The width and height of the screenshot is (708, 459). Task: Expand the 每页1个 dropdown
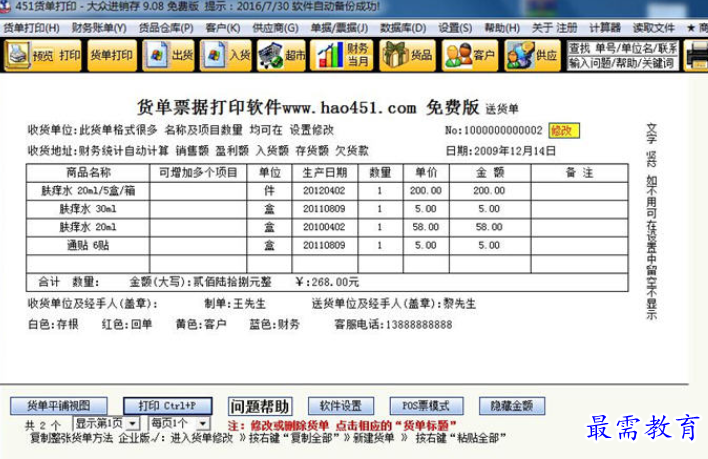coord(203,424)
